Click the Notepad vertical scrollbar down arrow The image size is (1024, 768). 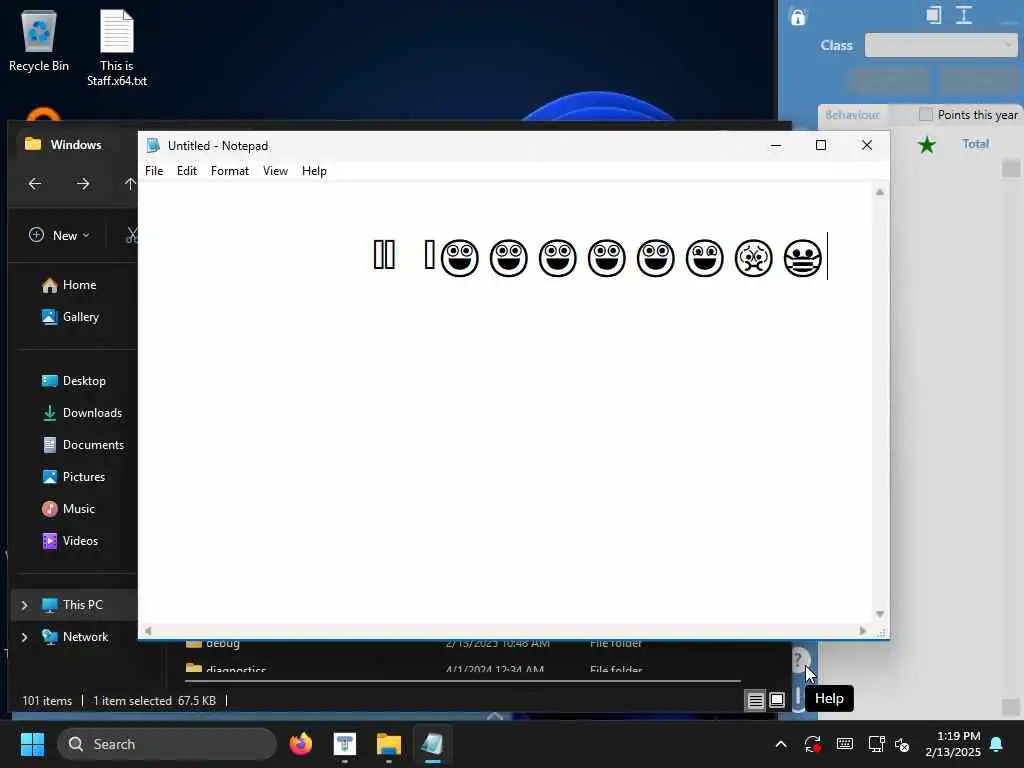(880, 614)
